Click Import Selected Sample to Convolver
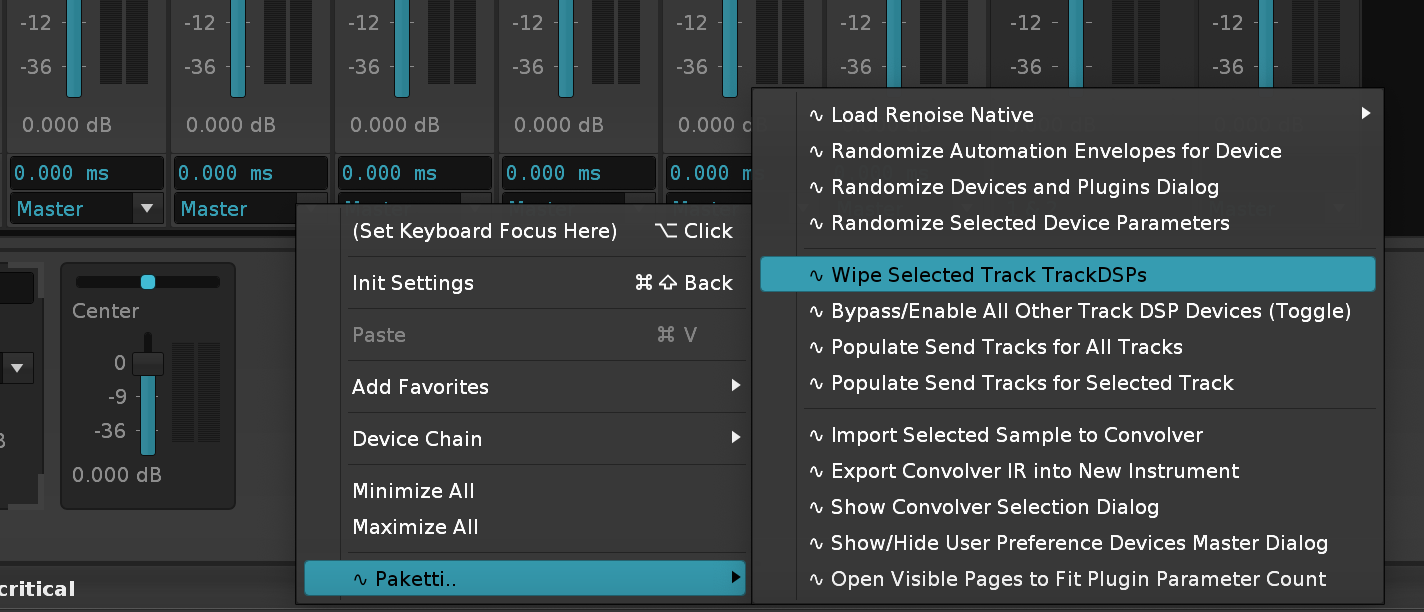Viewport: 1424px width, 612px height. [x=1017, y=435]
